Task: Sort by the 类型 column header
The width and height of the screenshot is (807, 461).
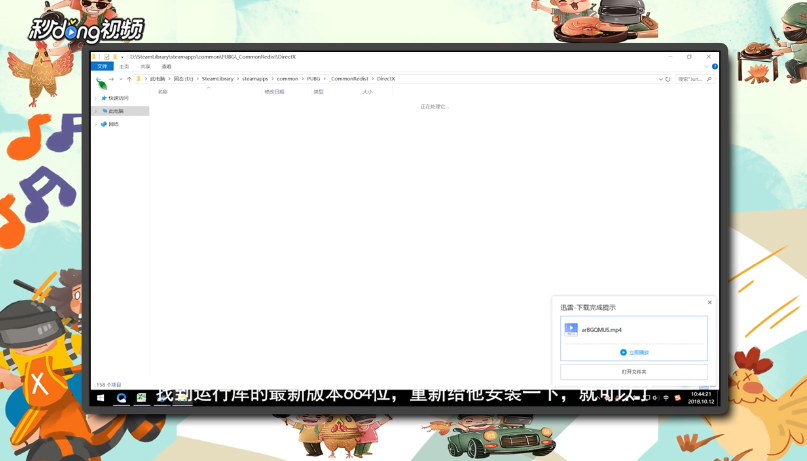Action: 319,92
